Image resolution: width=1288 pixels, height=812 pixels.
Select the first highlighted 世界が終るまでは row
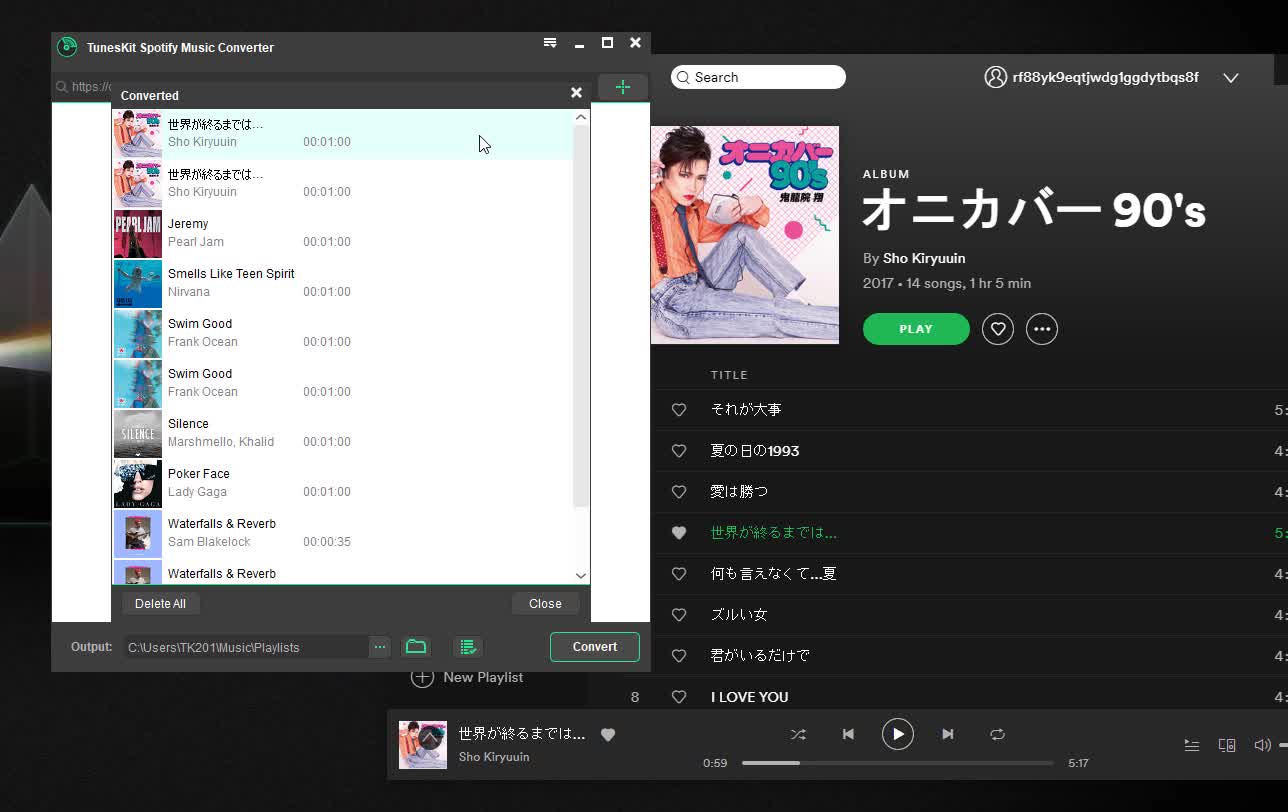[342, 134]
